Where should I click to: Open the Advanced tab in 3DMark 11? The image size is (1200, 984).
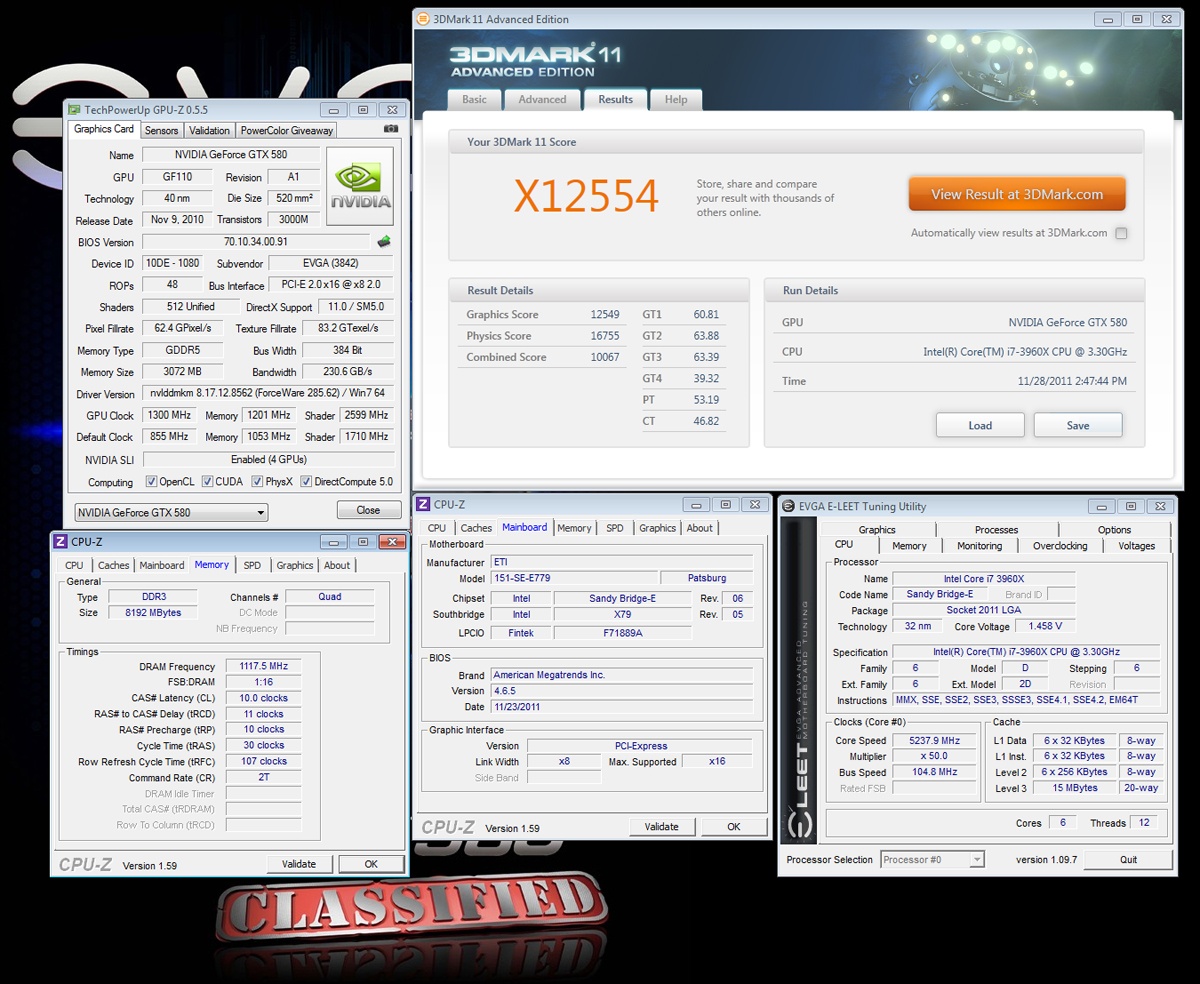pos(542,100)
